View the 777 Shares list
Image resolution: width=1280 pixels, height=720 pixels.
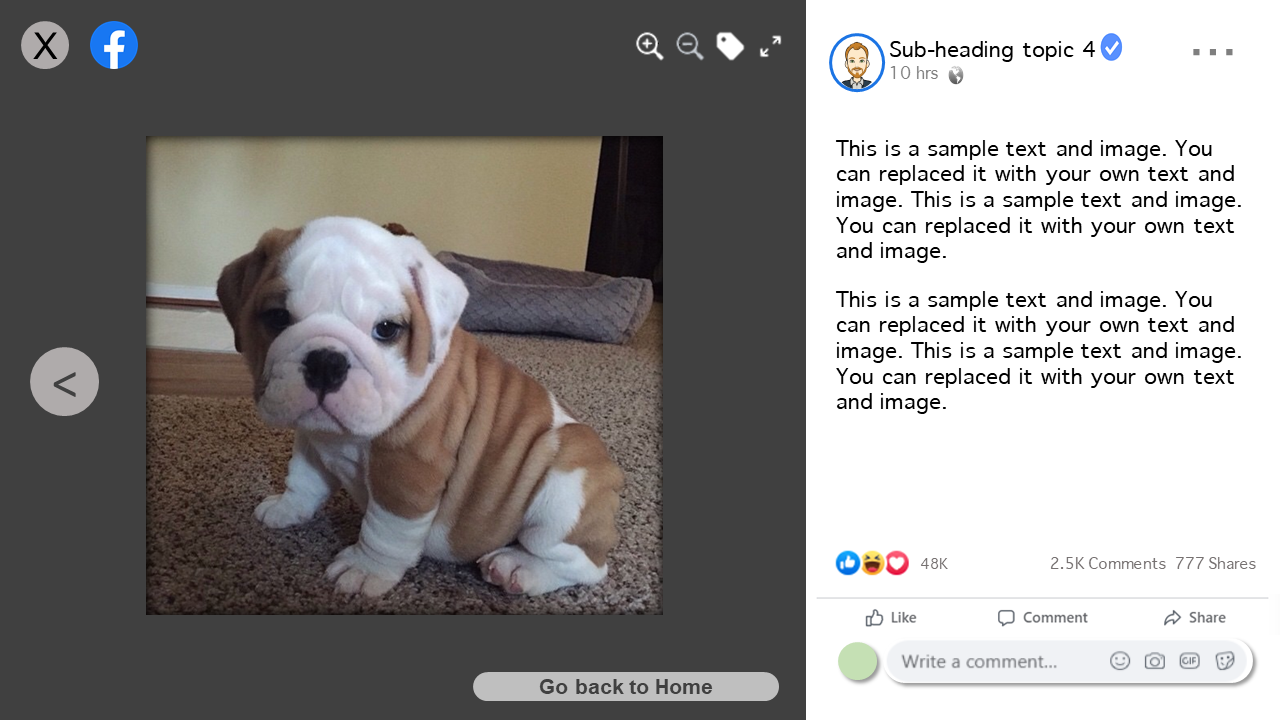click(x=1215, y=564)
